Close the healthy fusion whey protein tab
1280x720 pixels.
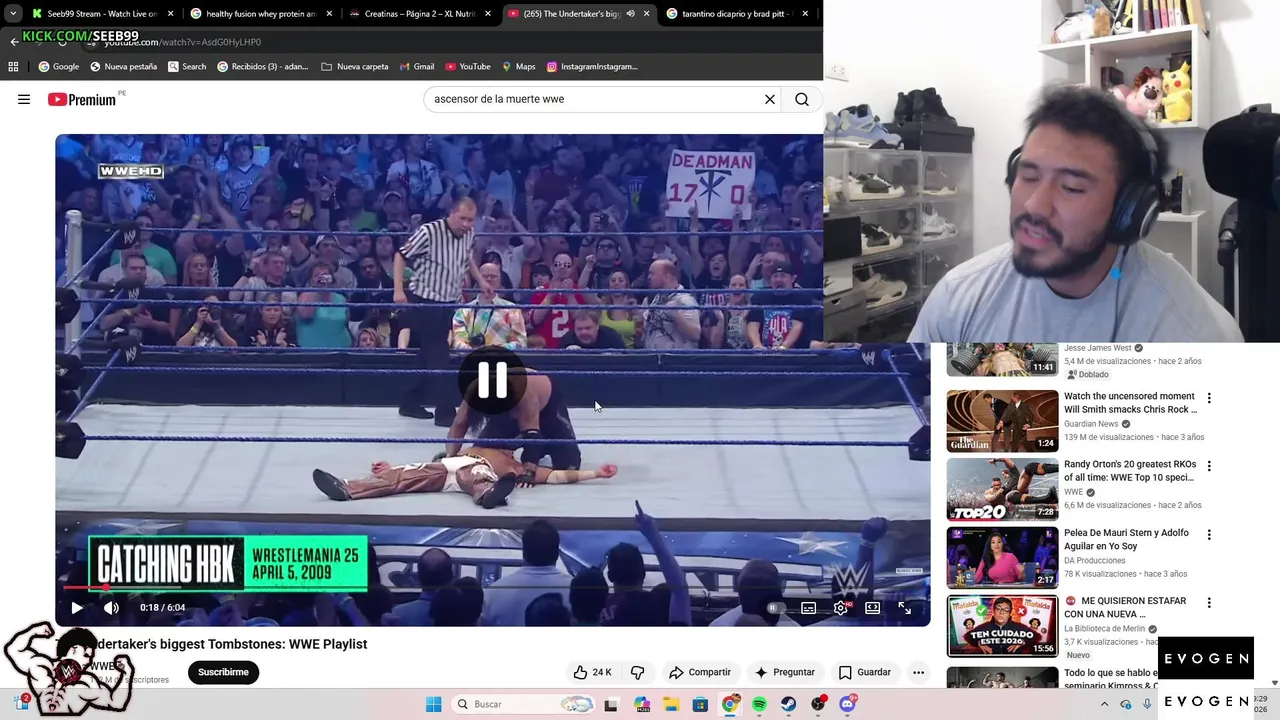click(329, 14)
